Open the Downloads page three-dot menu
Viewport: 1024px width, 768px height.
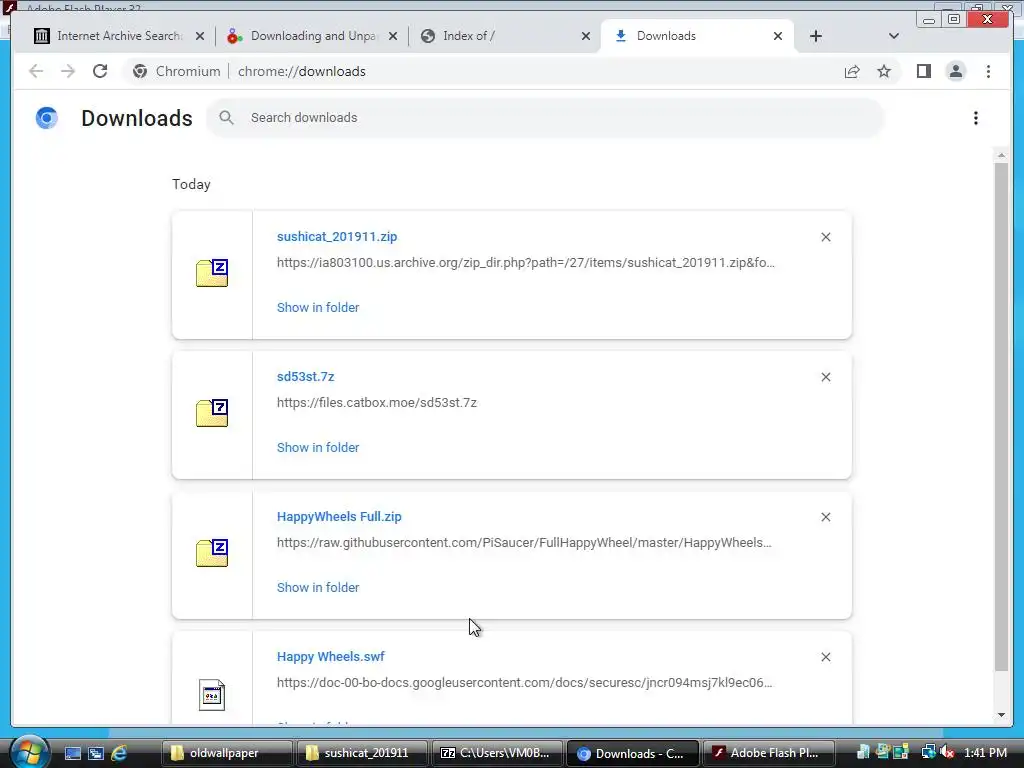pos(976,118)
